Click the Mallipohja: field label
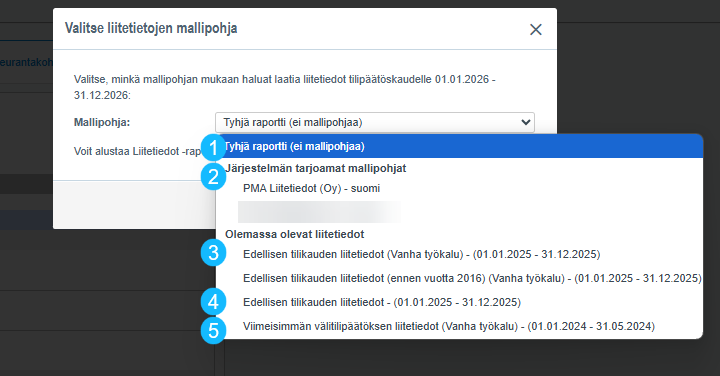This screenshot has height=376, width=720. (102, 123)
